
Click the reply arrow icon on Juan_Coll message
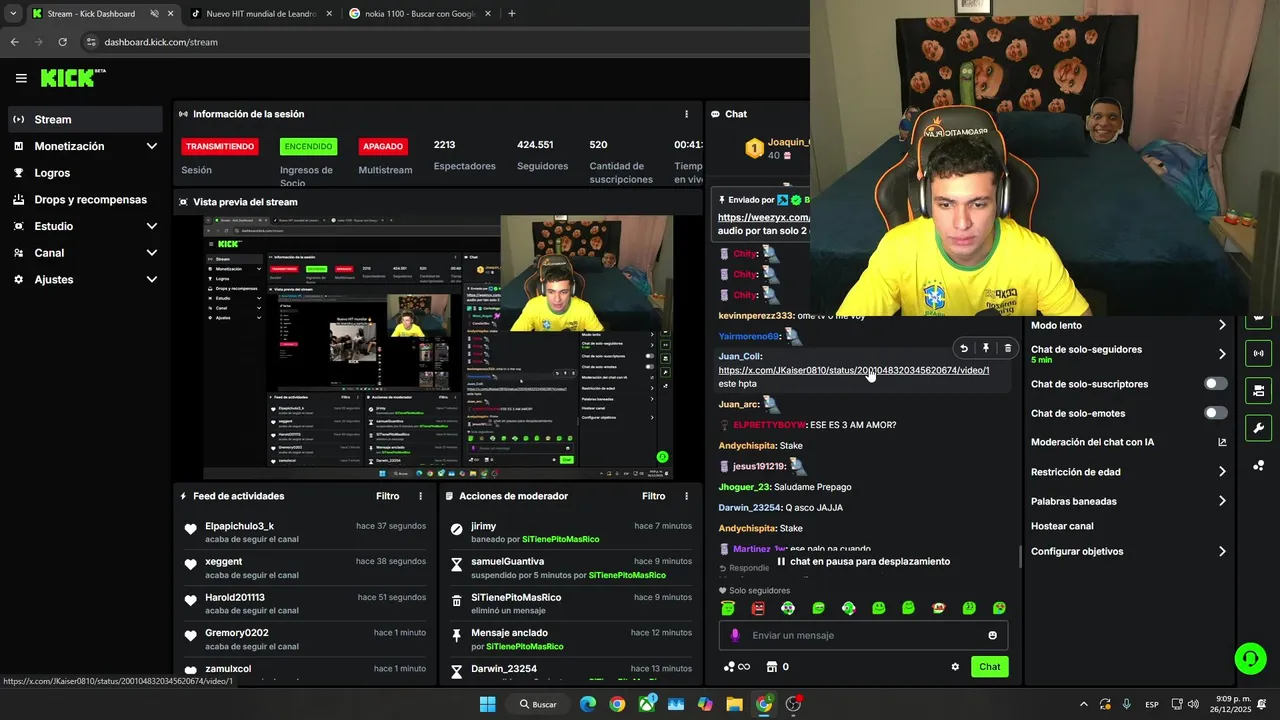point(964,348)
